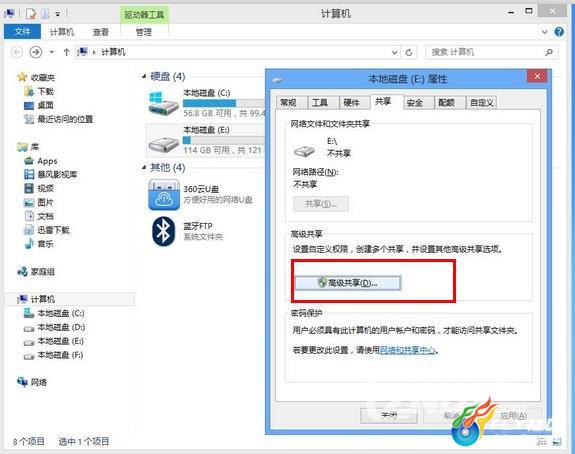This screenshot has width=575, height=454.
Task: Select 本地磁盘 (C:) drive icon in main pane
Action: (x=163, y=103)
